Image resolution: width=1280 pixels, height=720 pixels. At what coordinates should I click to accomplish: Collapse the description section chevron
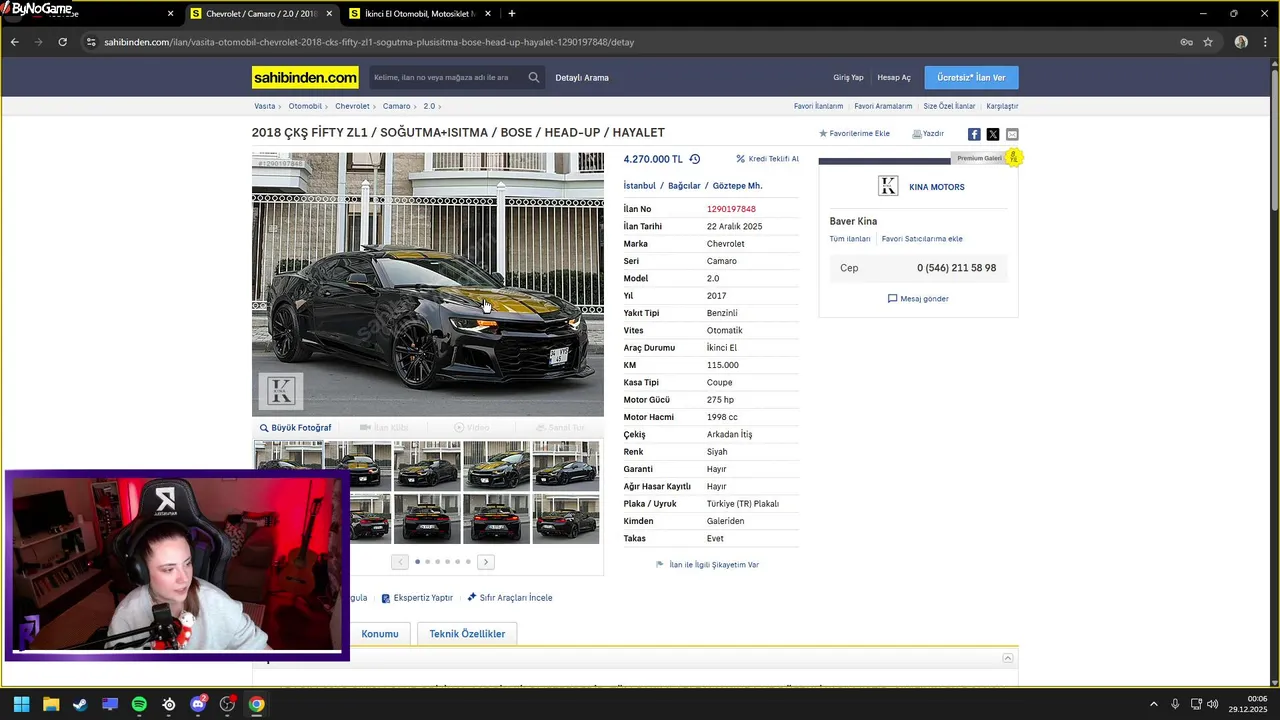[1008, 658]
